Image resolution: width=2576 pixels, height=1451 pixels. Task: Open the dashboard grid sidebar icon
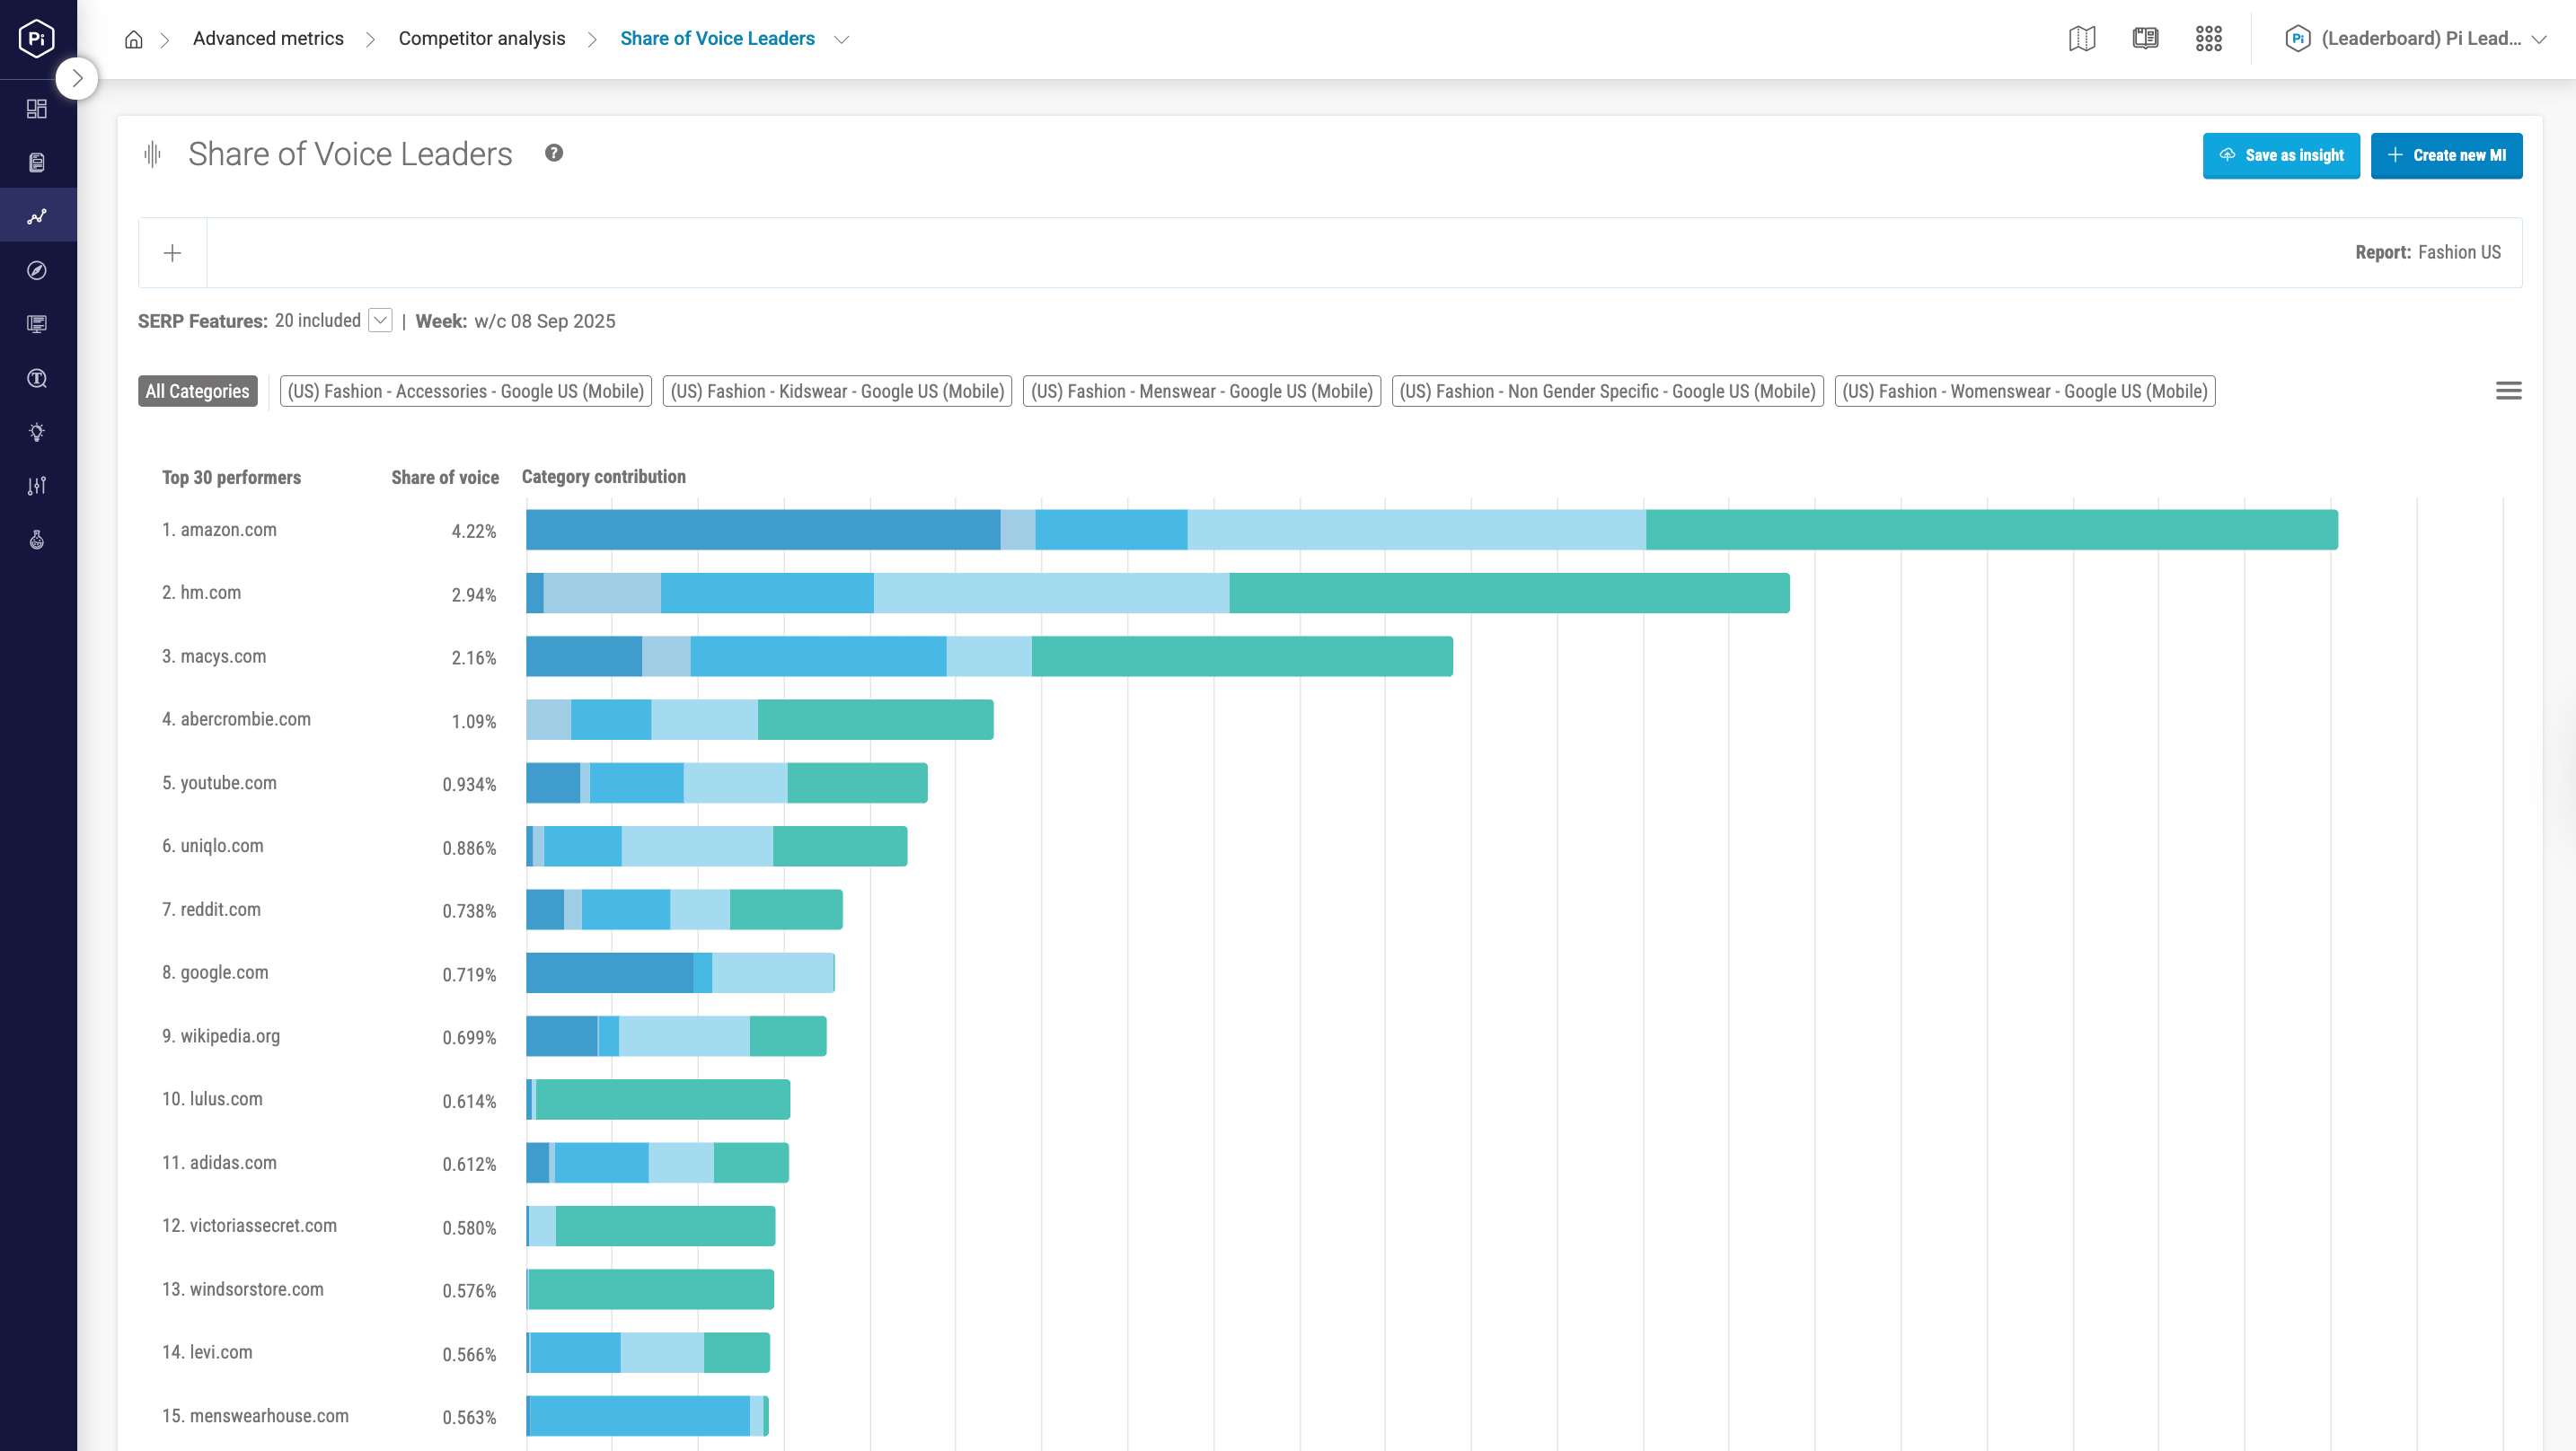tap(37, 108)
